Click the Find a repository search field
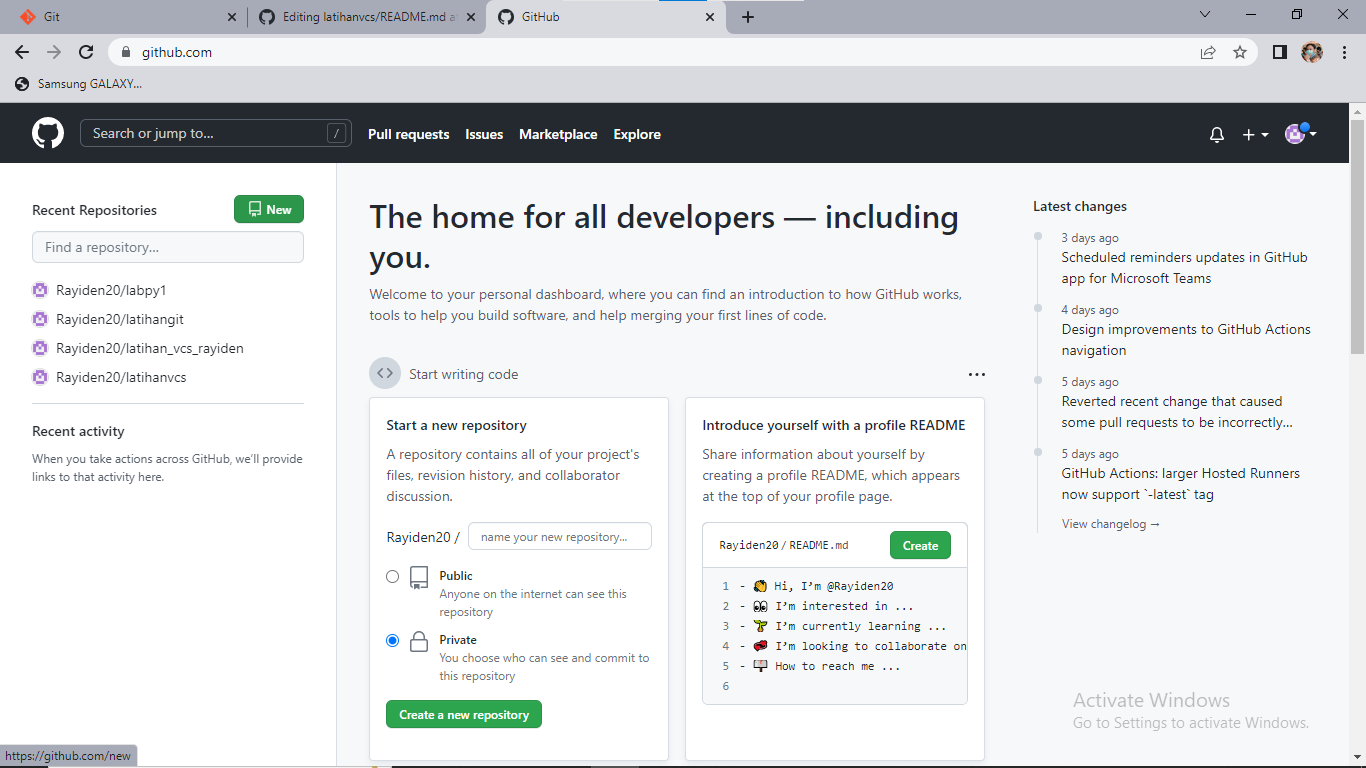This screenshot has width=1366, height=768. [167, 247]
